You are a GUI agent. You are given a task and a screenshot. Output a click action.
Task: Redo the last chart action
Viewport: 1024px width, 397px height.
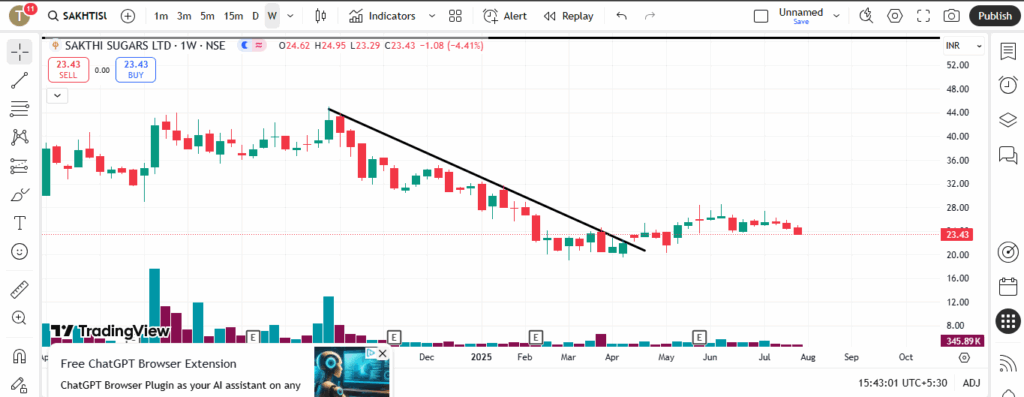(650, 16)
